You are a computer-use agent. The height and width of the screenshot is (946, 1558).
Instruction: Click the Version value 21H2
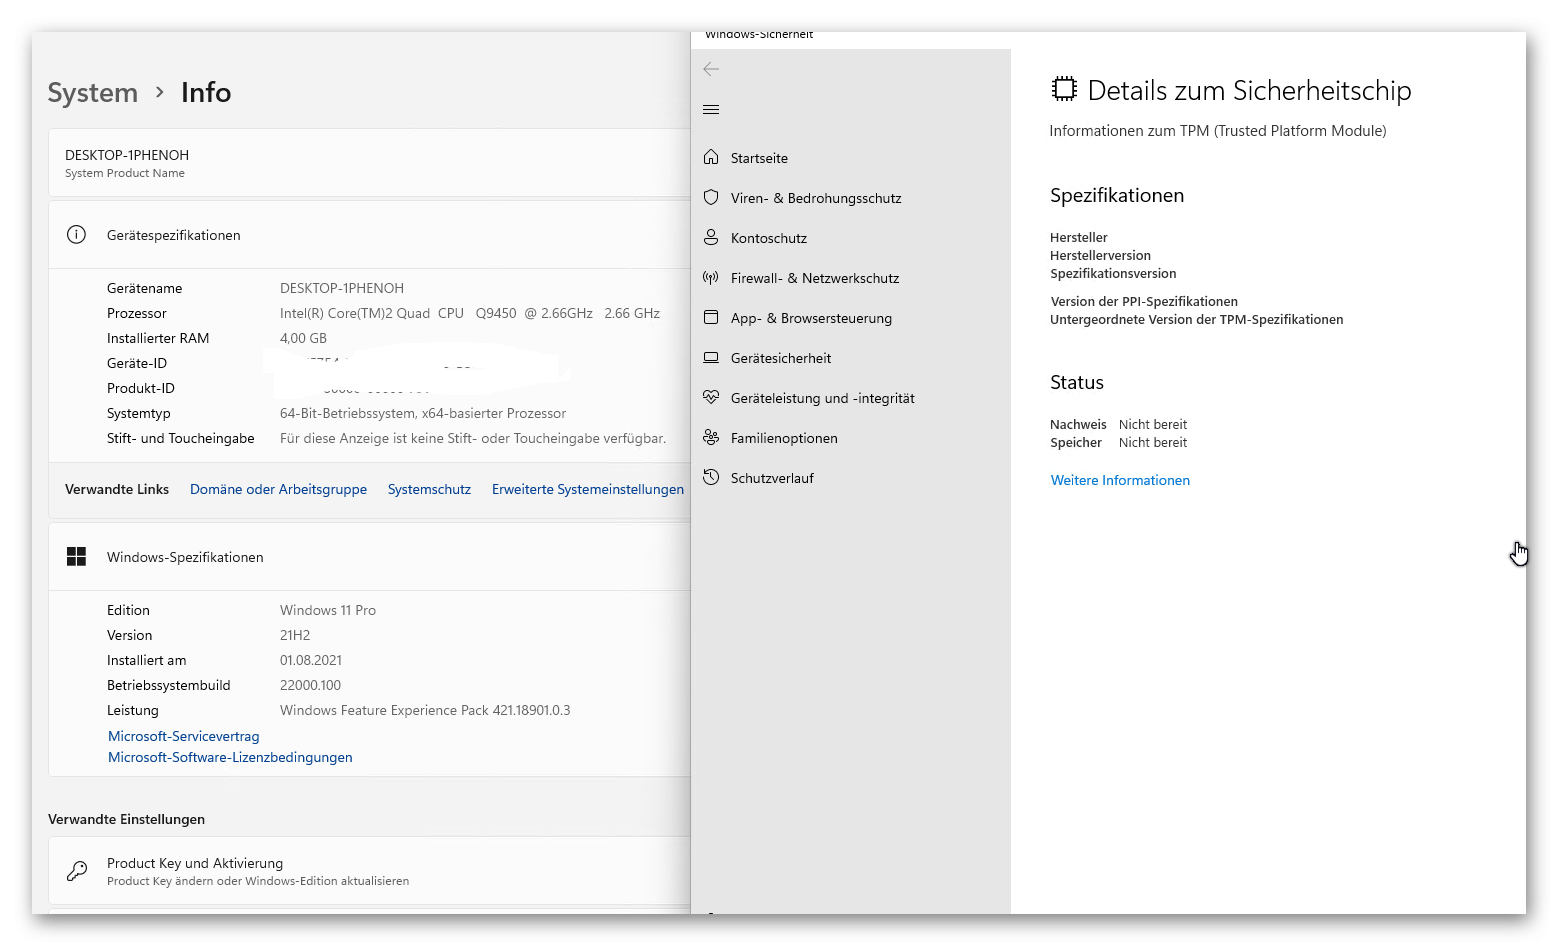(295, 635)
